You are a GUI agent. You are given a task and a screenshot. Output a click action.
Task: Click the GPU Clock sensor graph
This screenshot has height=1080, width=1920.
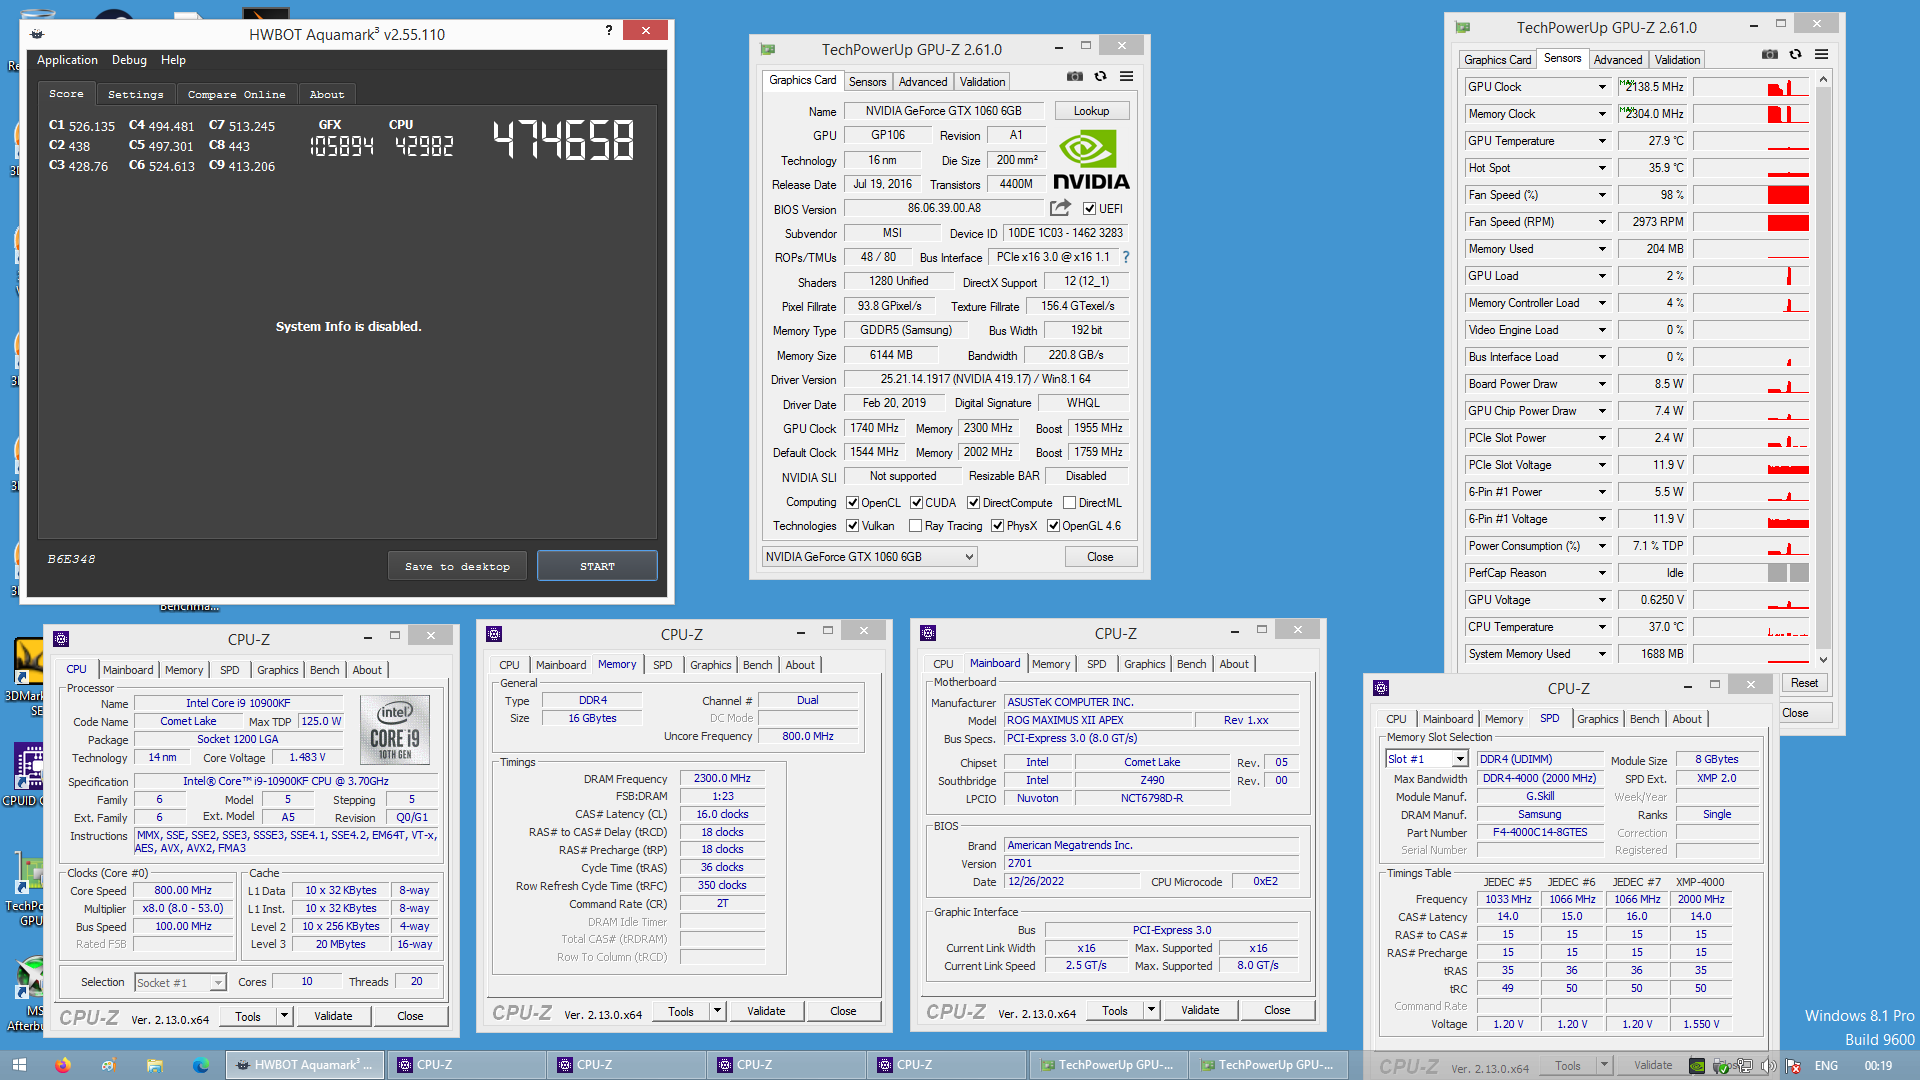[x=1751, y=87]
